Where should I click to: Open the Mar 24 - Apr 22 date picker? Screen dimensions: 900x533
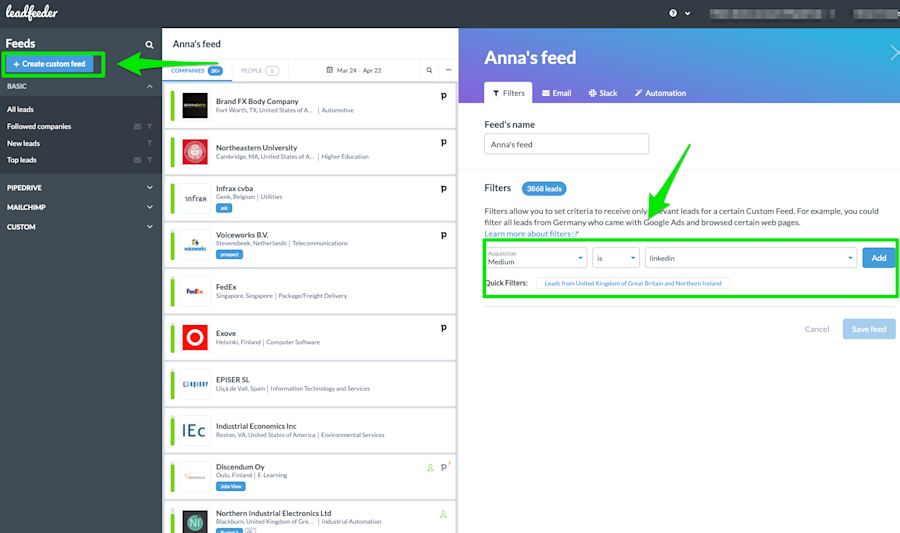pyautogui.click(x=354, y=70)
